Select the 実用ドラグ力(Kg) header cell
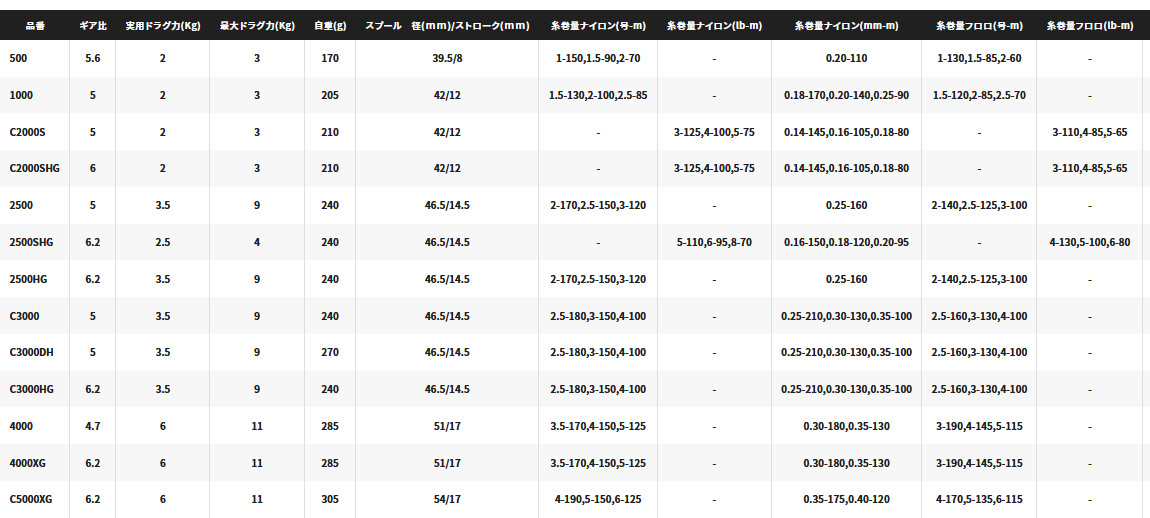 coord(162,24)
